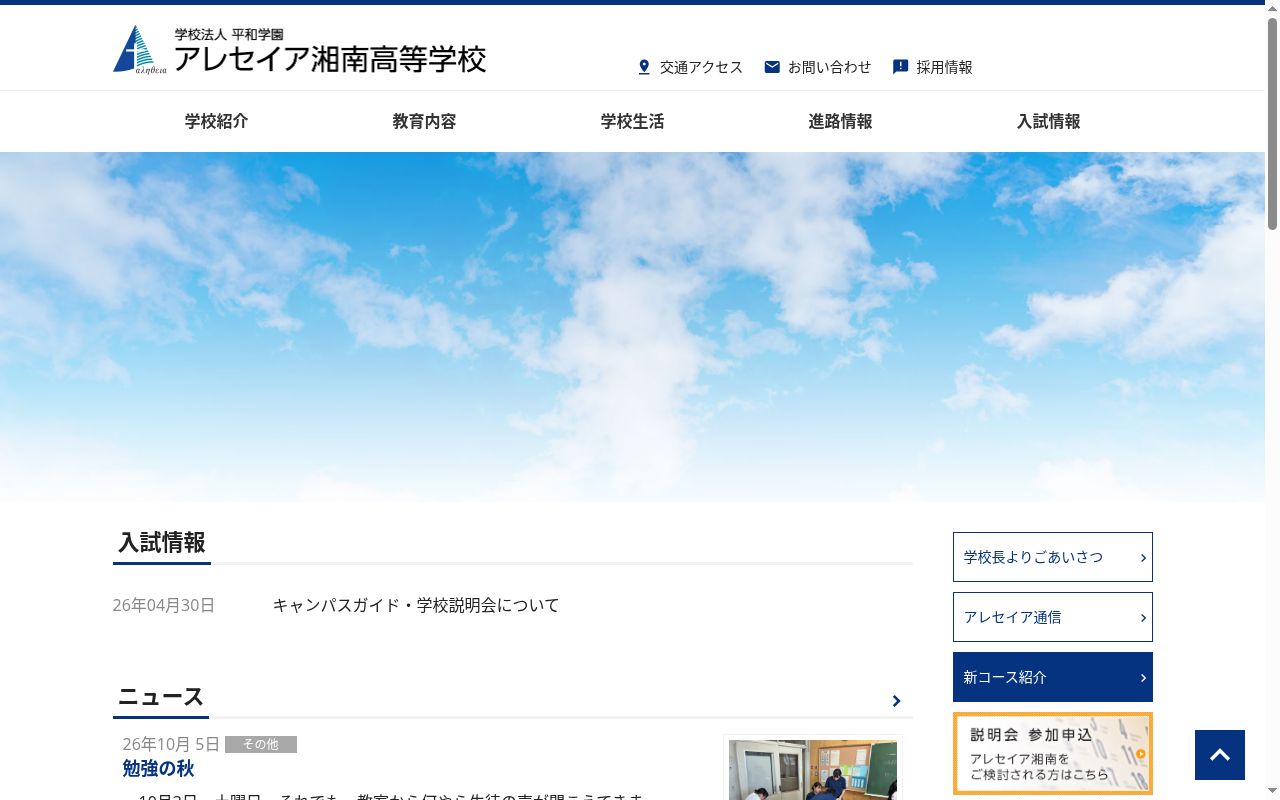
Task: Click the Aletheia Shonan school logo emblem
Action: click(x=139, y=50)
